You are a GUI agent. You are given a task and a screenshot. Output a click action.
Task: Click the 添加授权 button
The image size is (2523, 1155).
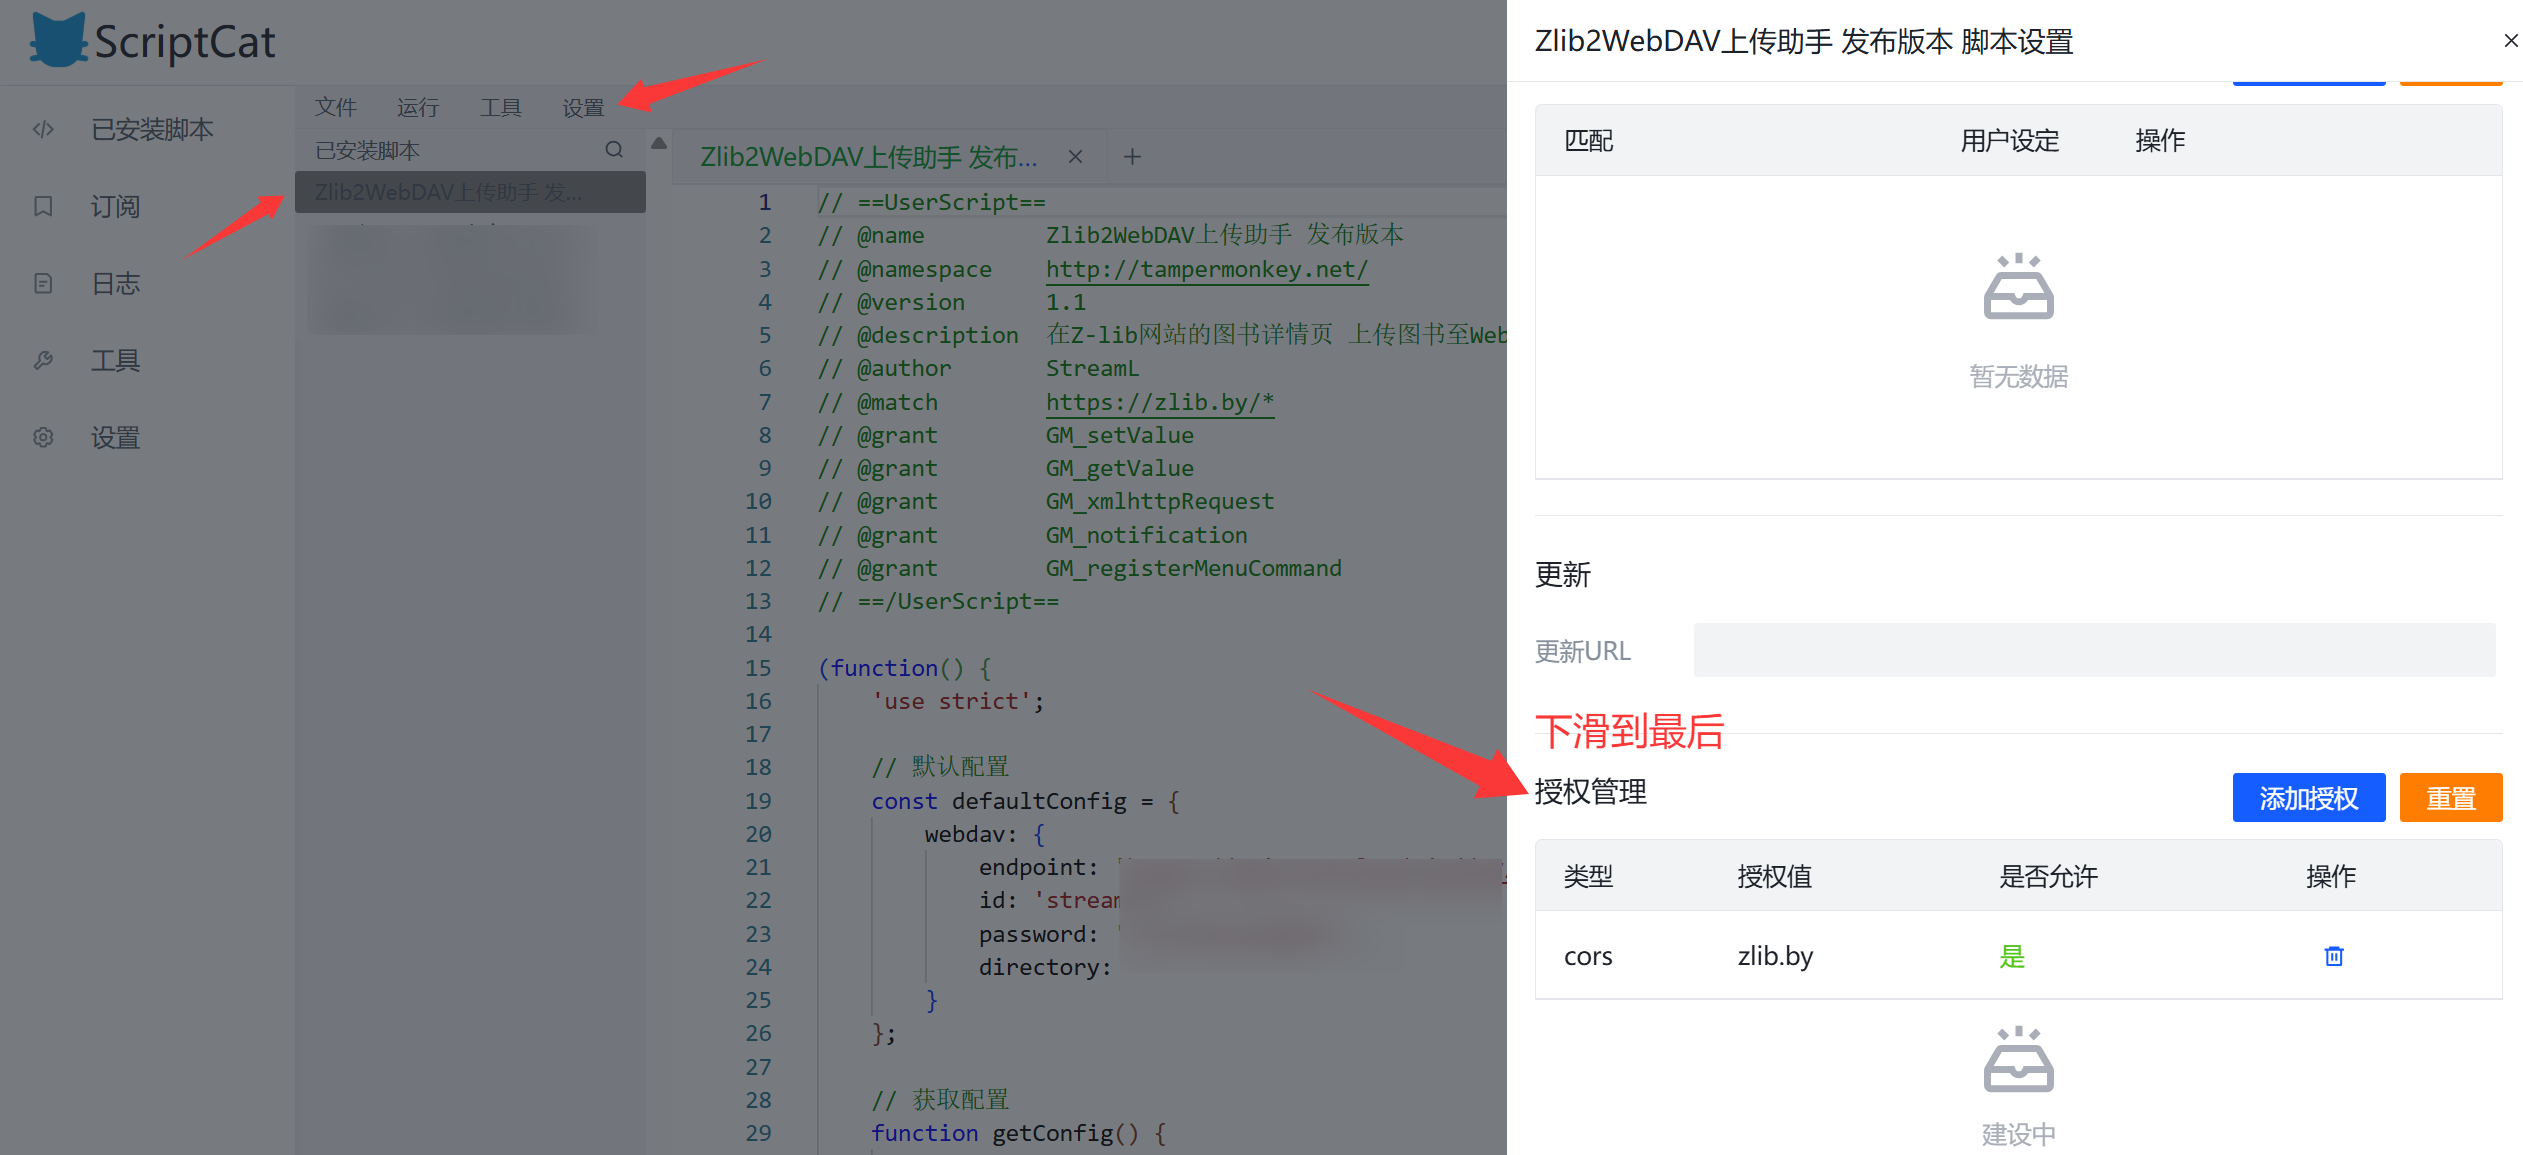(x=2308, y=798)
